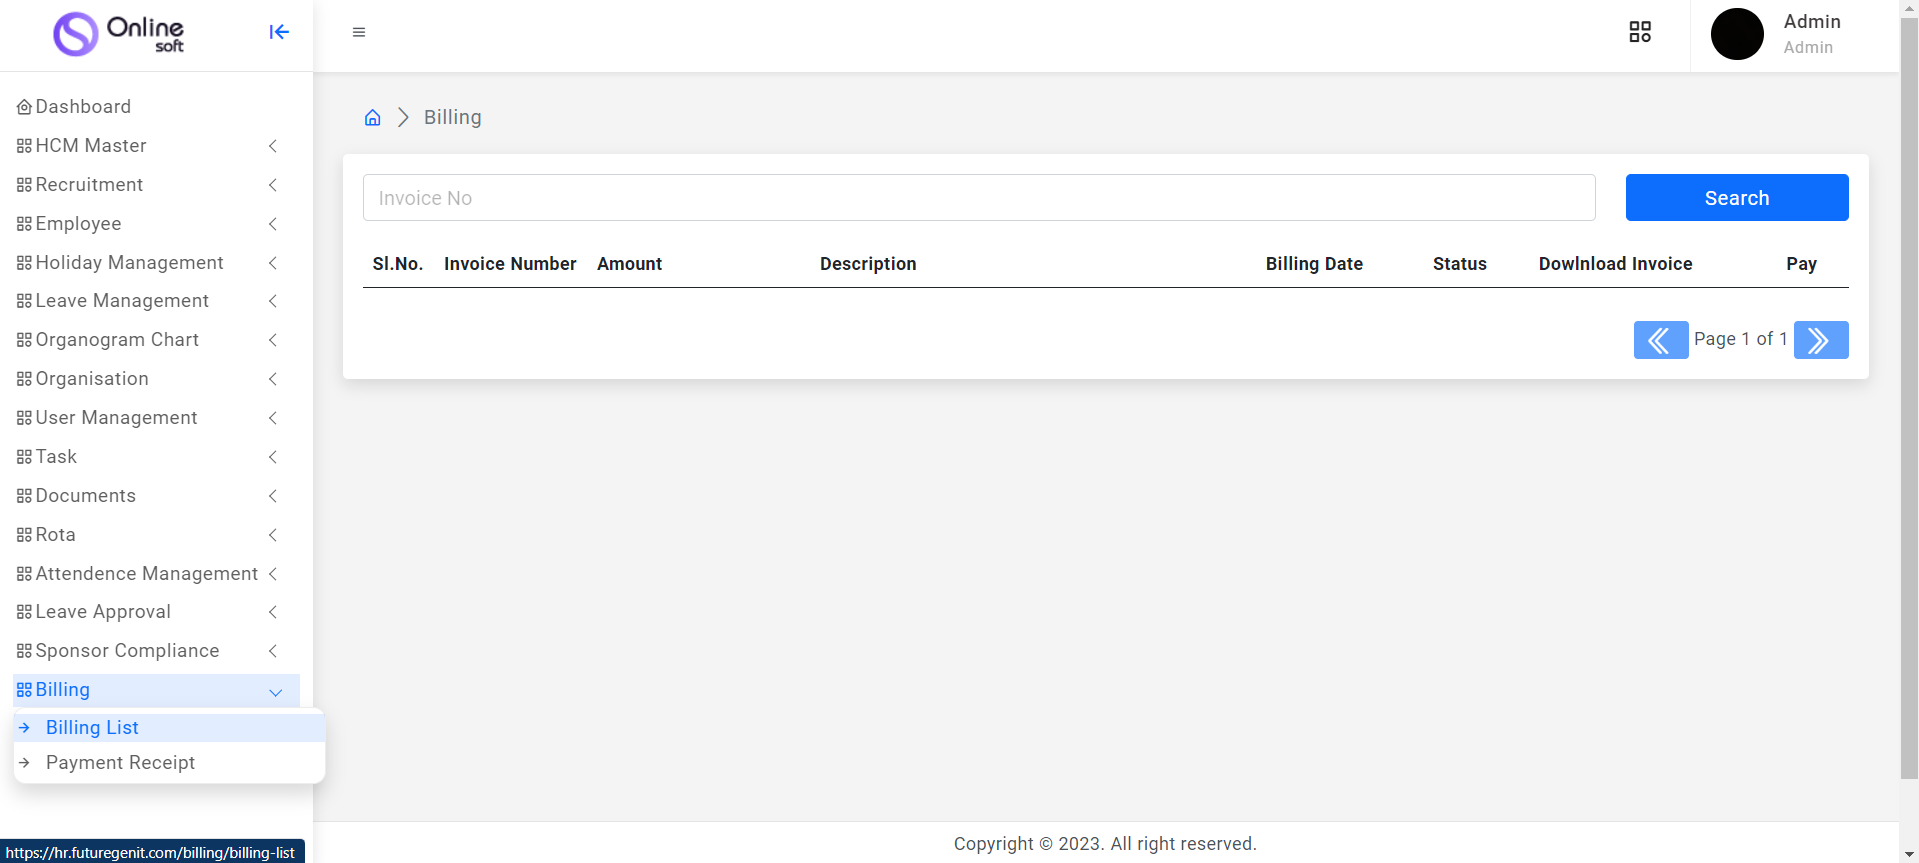The image size is (1919, 863).
Task: Go to next page with double-right arrow
Action: [x=1820, y=340]
